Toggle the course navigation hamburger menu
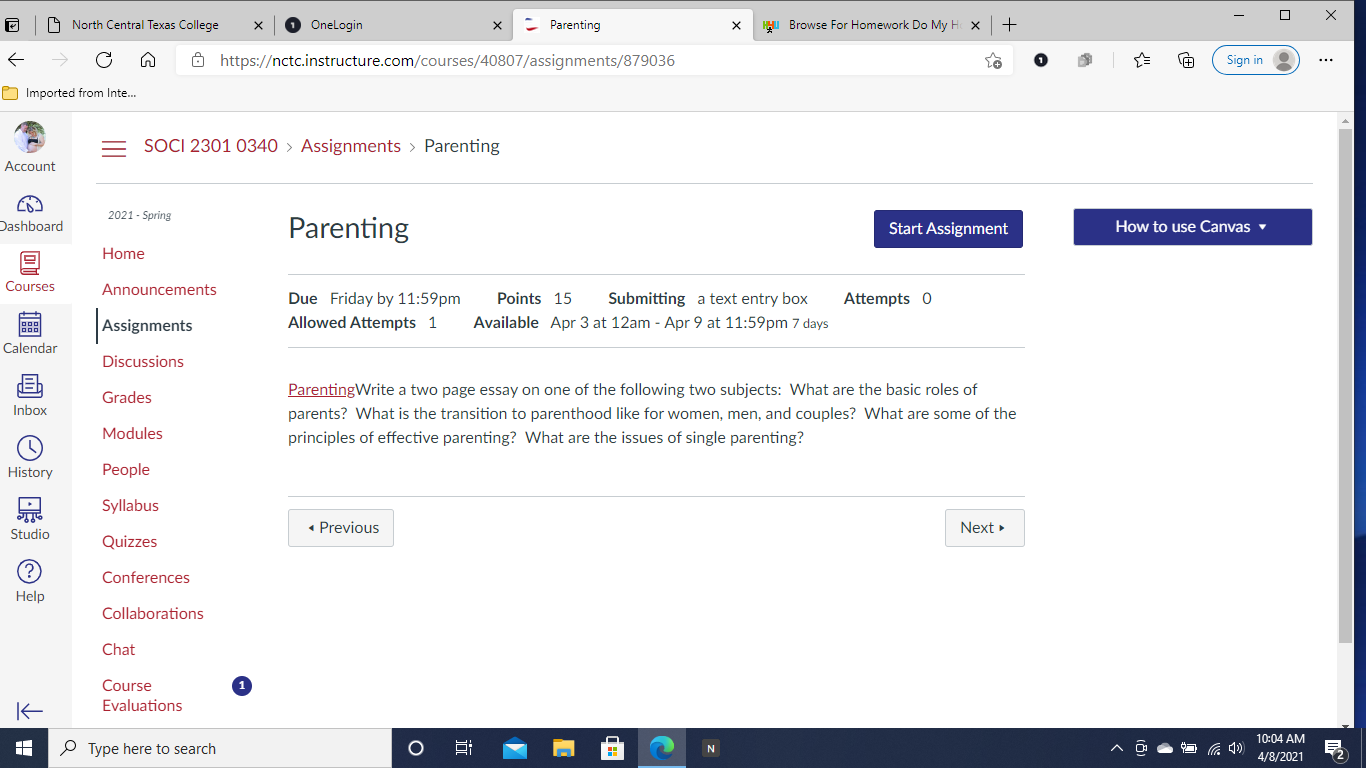The height and width of the screenshot is (768, 1366). pyautogui.click(x=114, y=148)
